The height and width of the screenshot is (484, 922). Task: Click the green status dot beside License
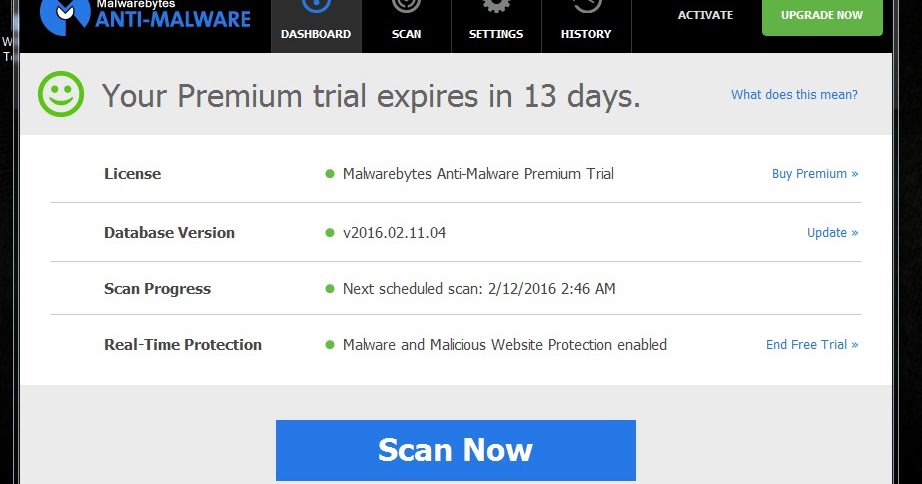coord(330,174)
